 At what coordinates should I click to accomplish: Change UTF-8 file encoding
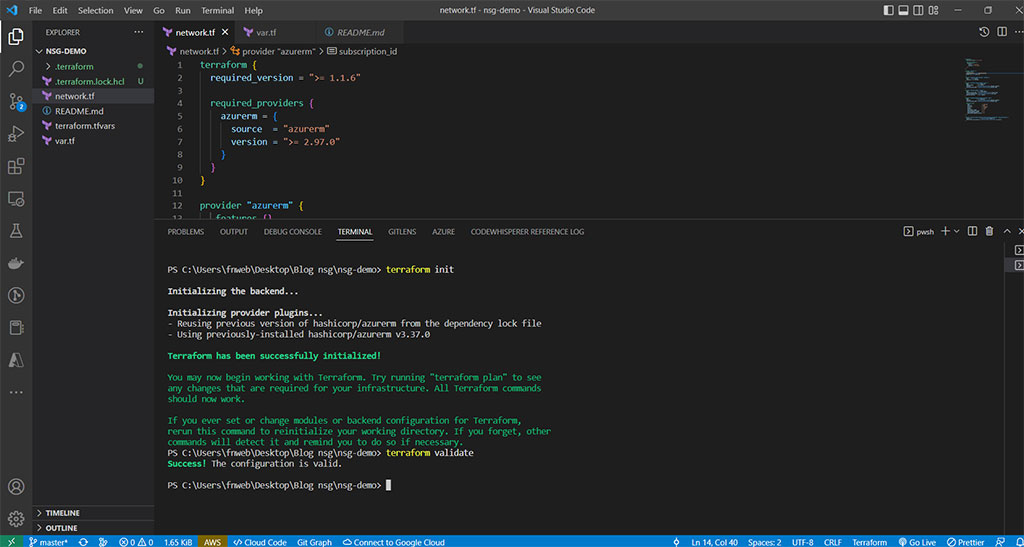803,542
